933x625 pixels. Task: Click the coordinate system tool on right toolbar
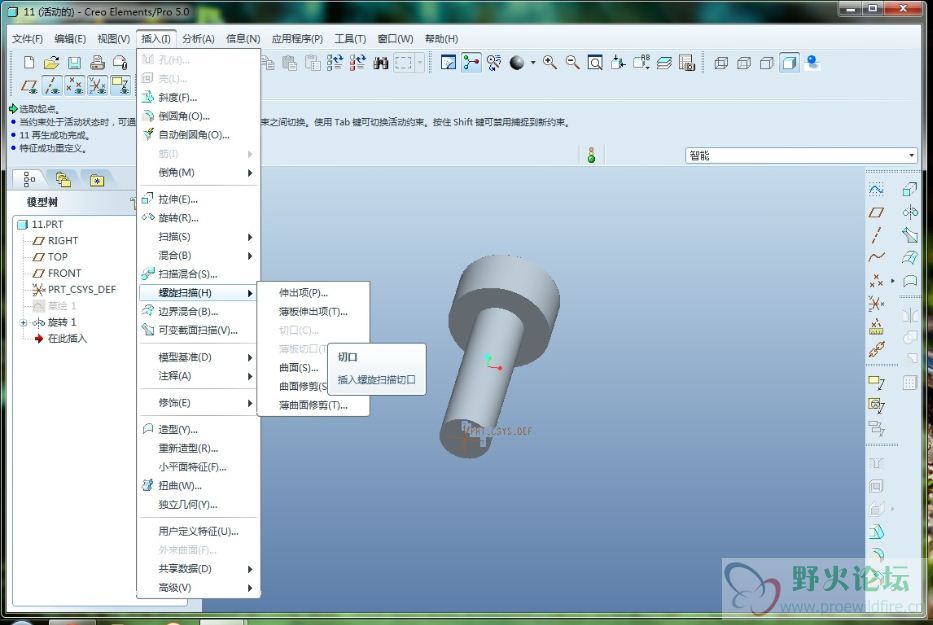pos(876,303)
